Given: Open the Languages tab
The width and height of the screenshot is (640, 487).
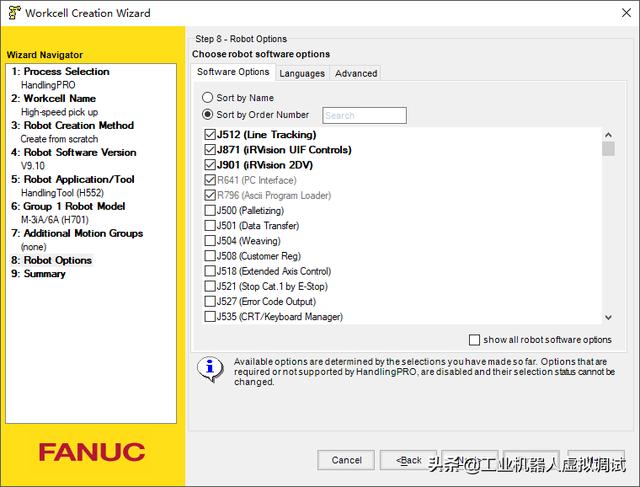Looking at the screenshot, I should 302,73.
